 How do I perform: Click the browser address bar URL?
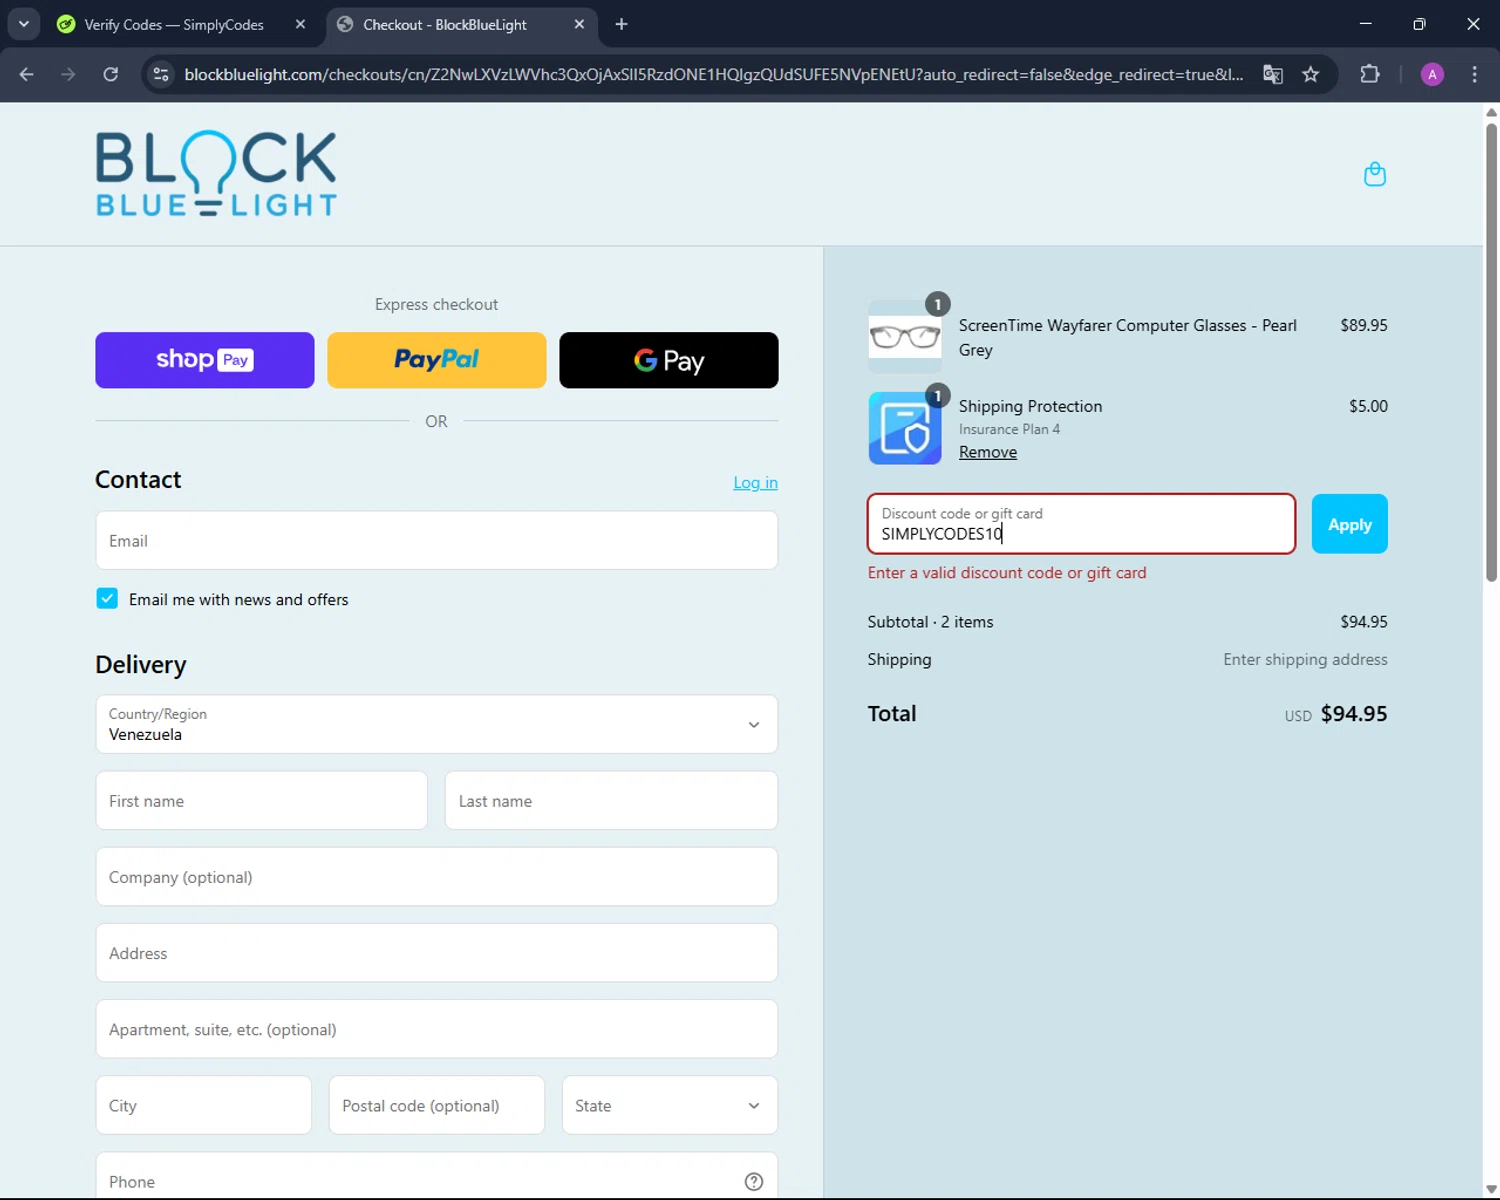pos(714,74)
